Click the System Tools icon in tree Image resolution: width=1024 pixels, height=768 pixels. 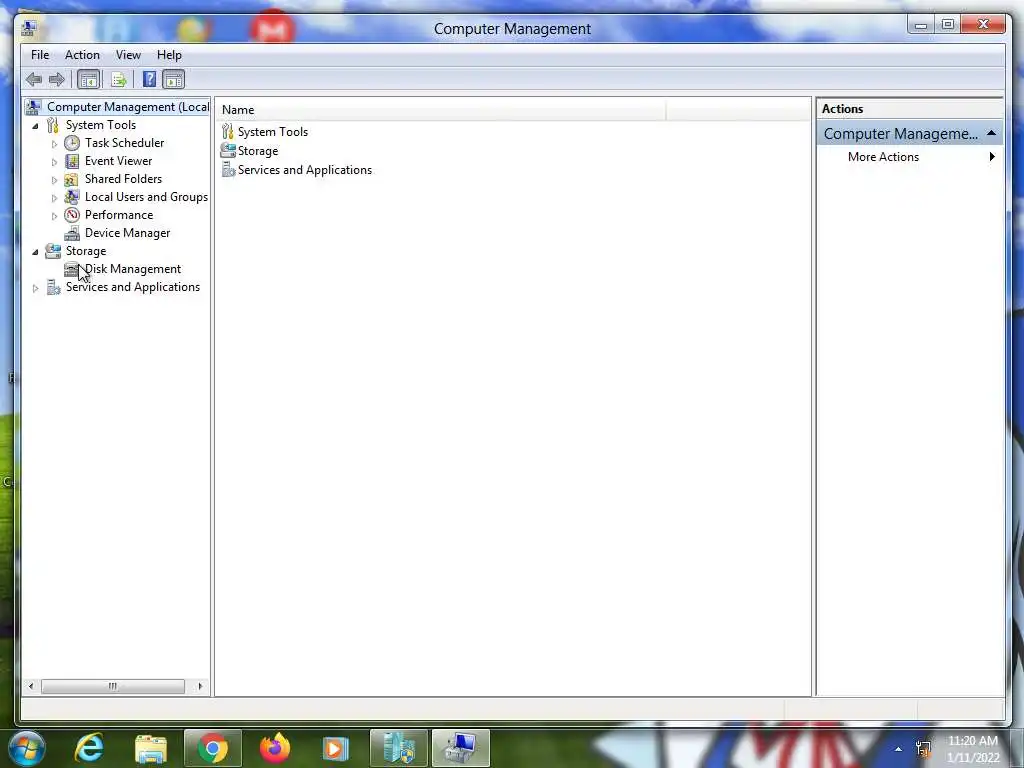click(52, 125)
